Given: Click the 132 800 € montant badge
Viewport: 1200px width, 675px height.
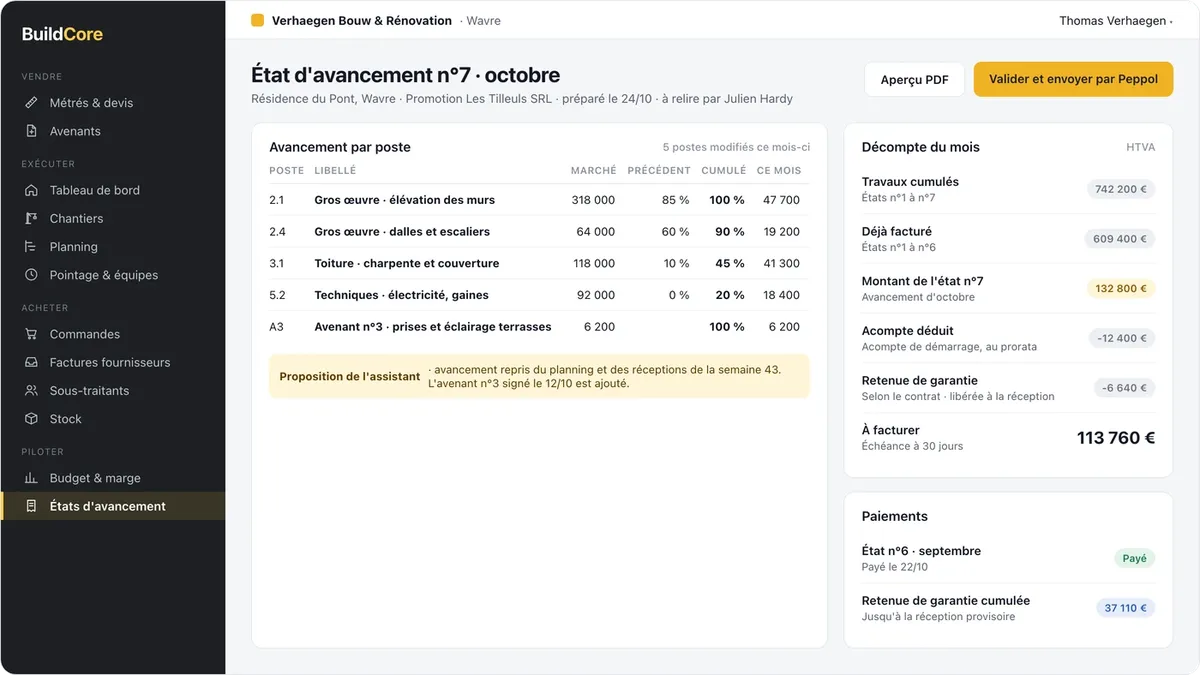Looking at the screenshot, I should click(1121, 288).
